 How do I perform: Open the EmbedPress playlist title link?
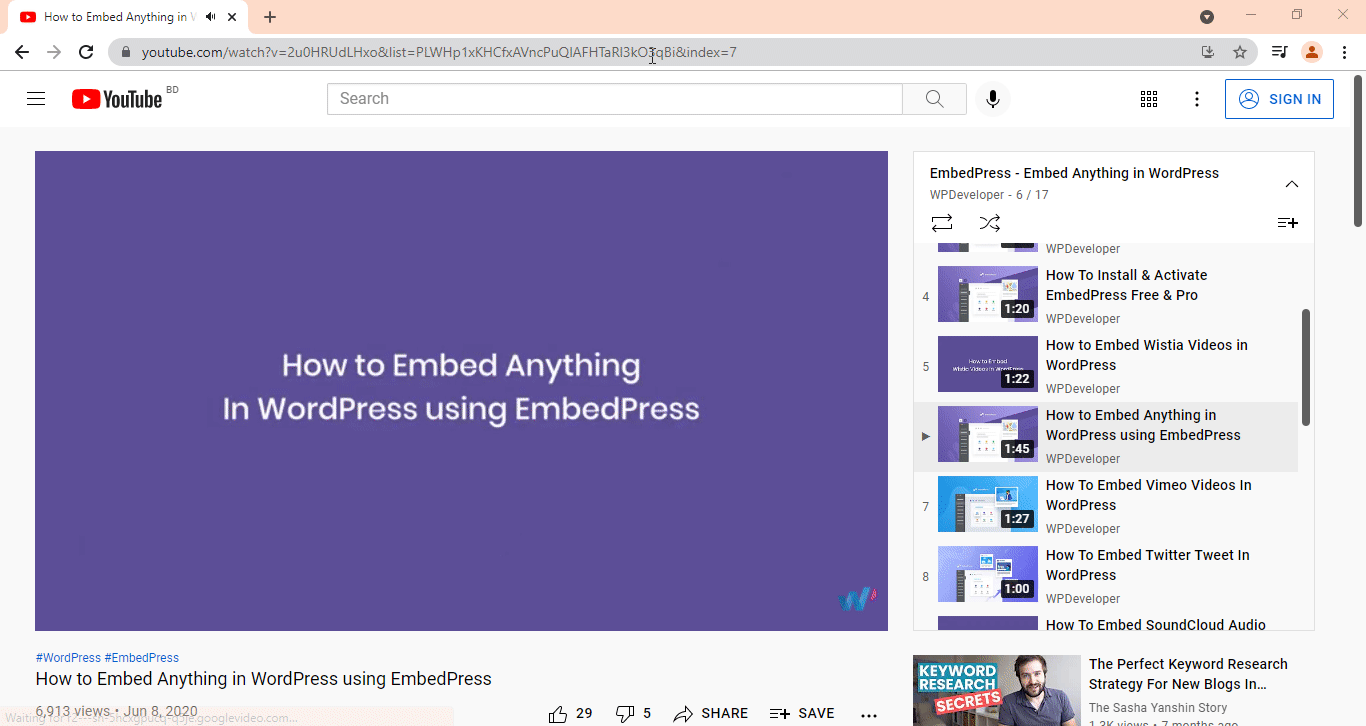point(1074,173)
